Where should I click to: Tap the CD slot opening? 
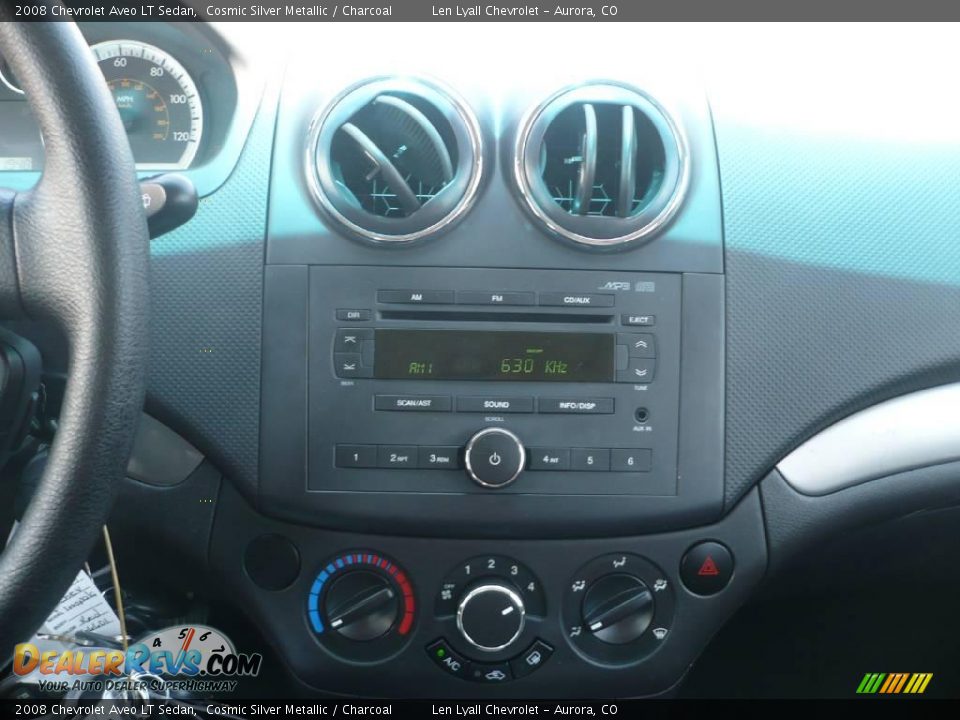point(496,317)
